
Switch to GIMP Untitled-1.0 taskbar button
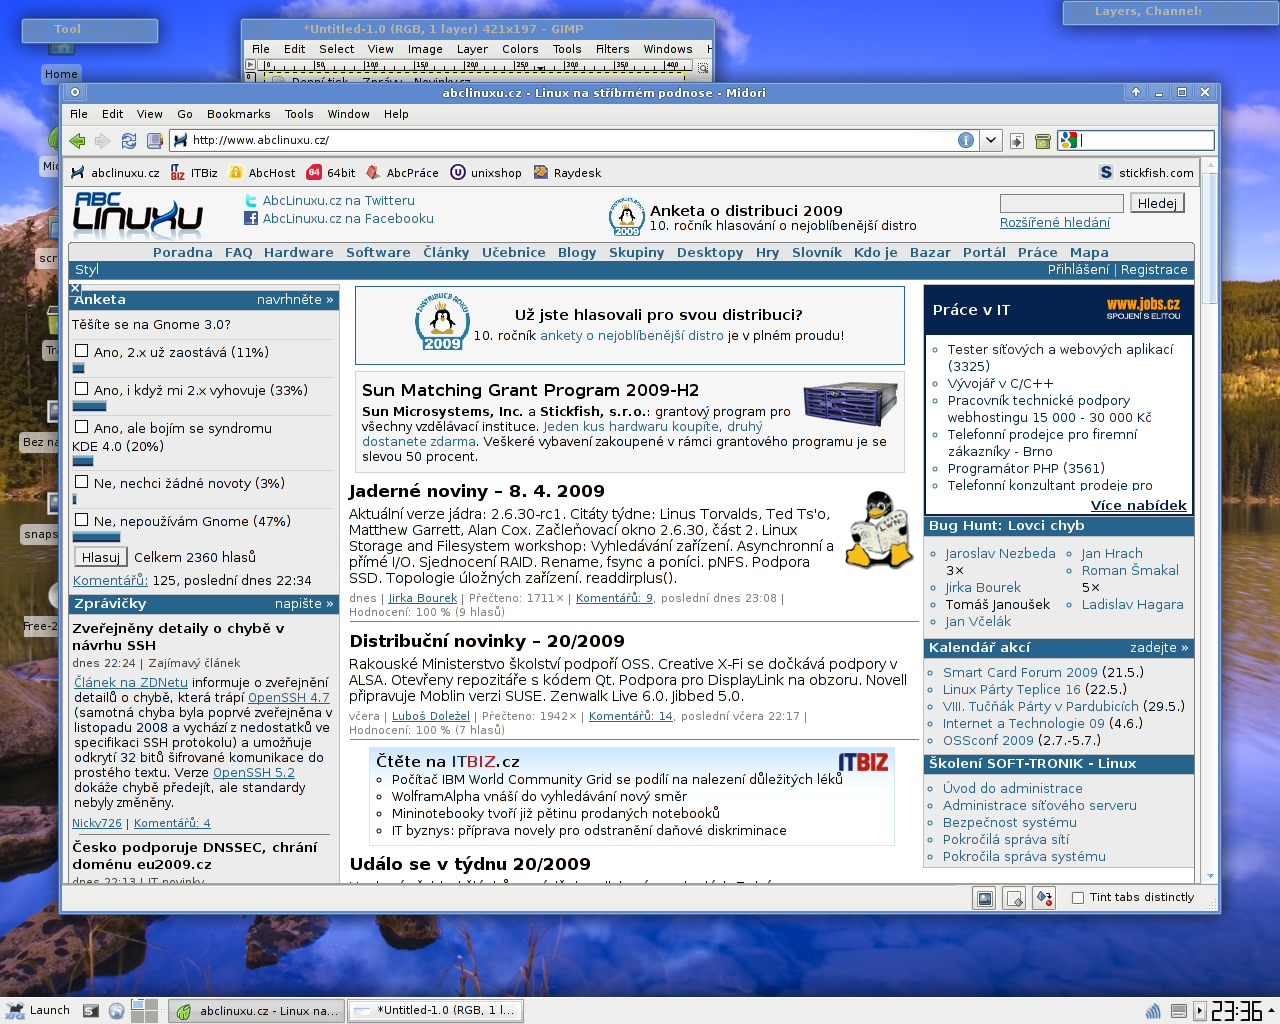click(435, 1011)
